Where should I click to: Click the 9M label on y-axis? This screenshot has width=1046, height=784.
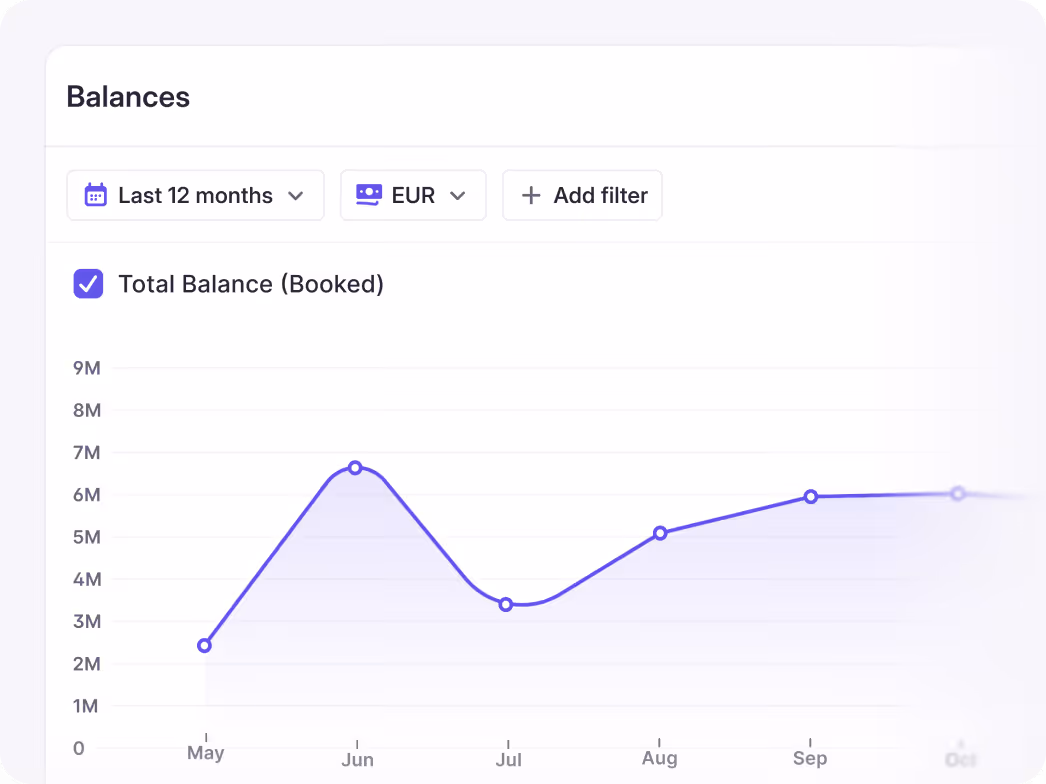[x=87, y=368]
